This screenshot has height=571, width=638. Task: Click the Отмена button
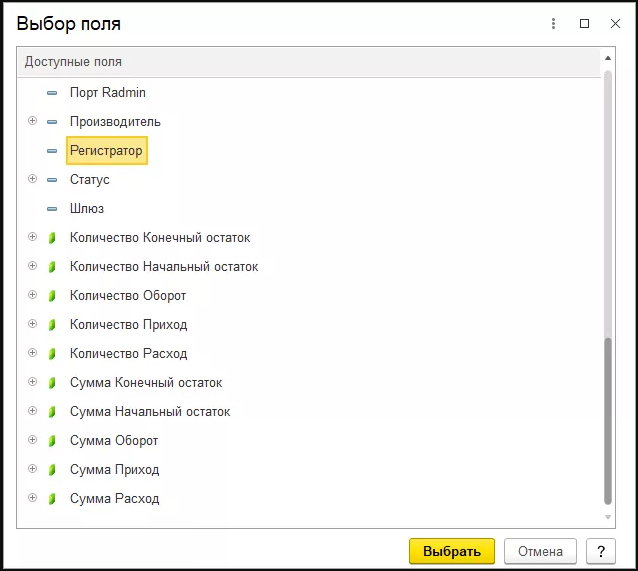540,551
